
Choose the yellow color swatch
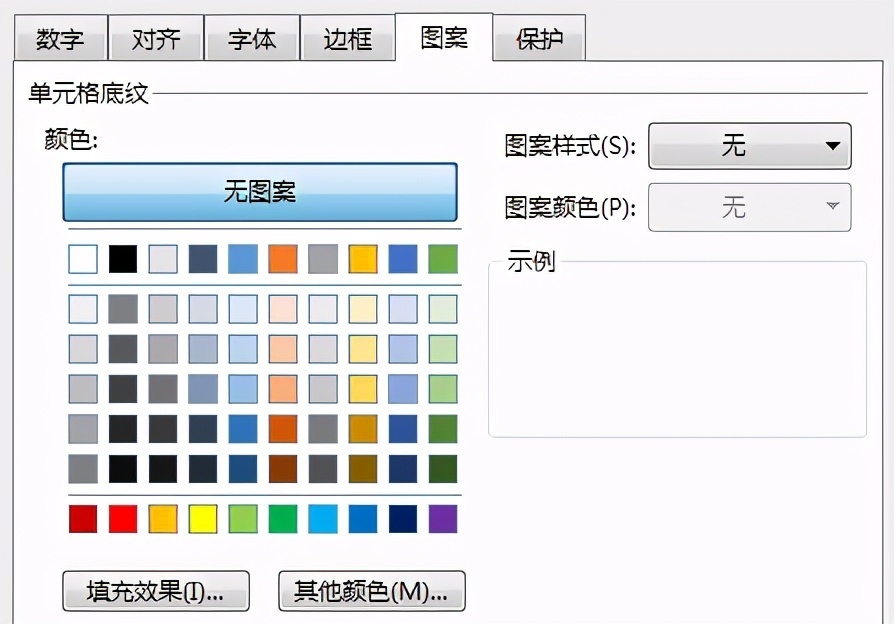point(202,519)
